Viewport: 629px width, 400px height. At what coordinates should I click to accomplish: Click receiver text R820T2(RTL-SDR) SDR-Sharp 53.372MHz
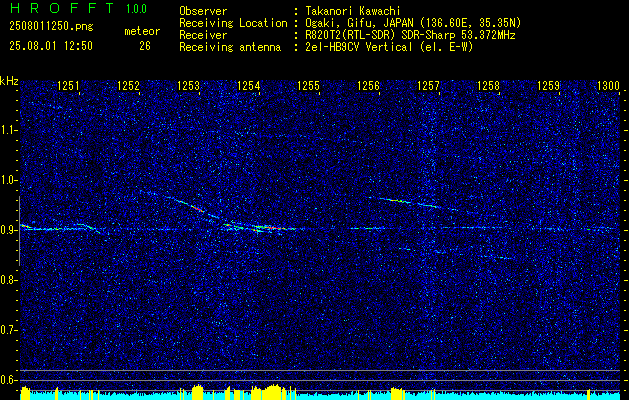(x=410, y=35)
